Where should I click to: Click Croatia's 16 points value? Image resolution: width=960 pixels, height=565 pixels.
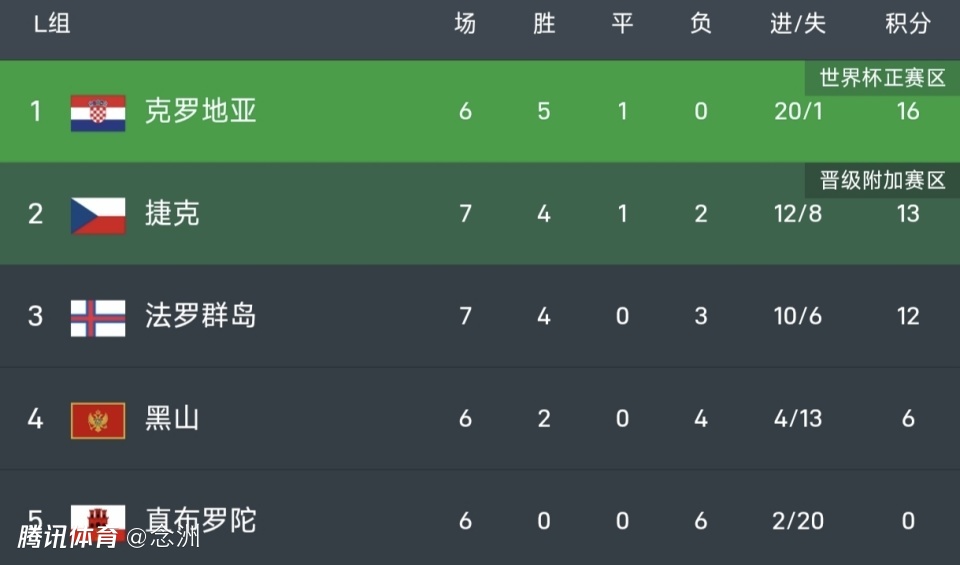[907, 111]
